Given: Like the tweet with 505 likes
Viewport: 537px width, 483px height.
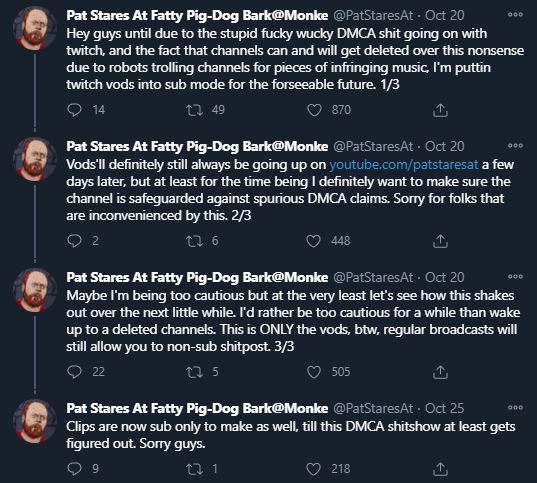Looking at the screenshot, I should coord(313,372).
